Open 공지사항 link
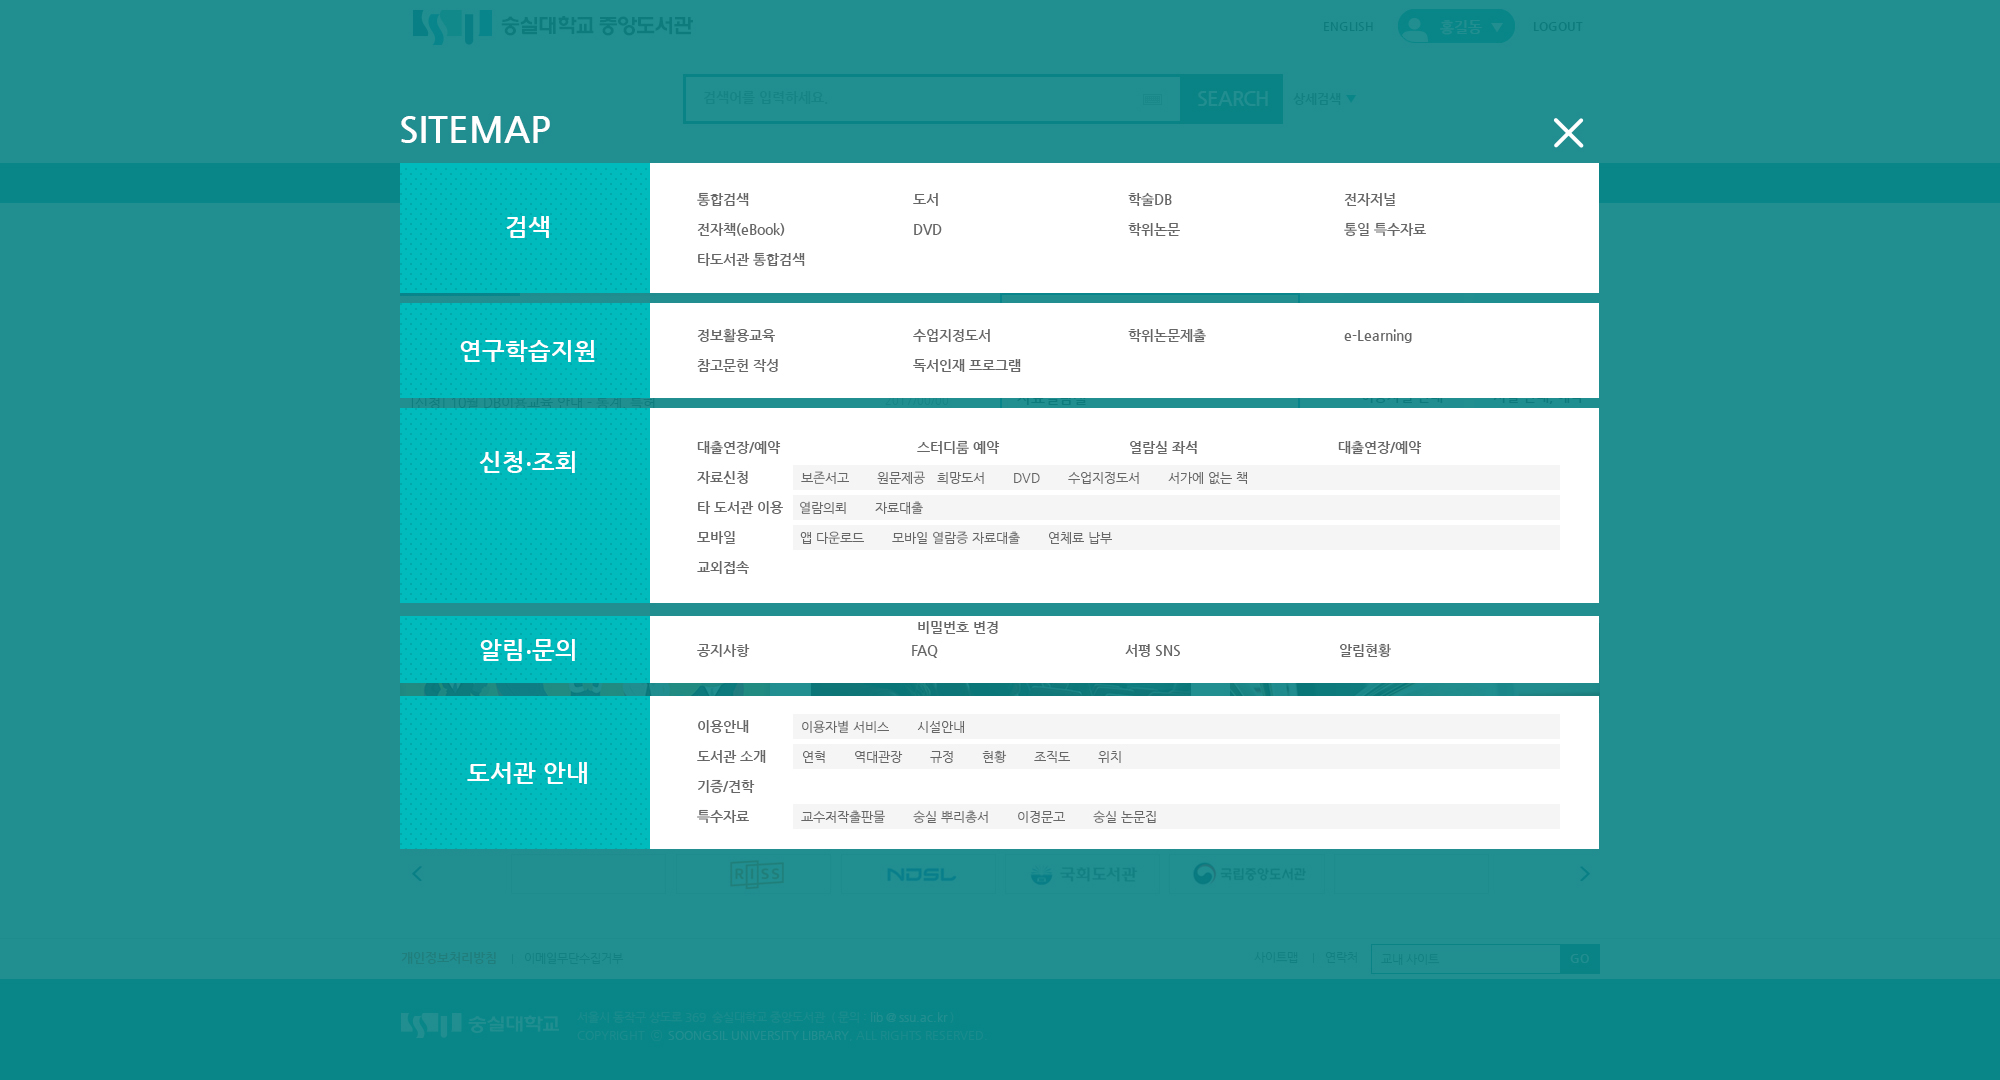Screen dimensions: 2000x1080 pyautogui.click(x=723, y=651)
